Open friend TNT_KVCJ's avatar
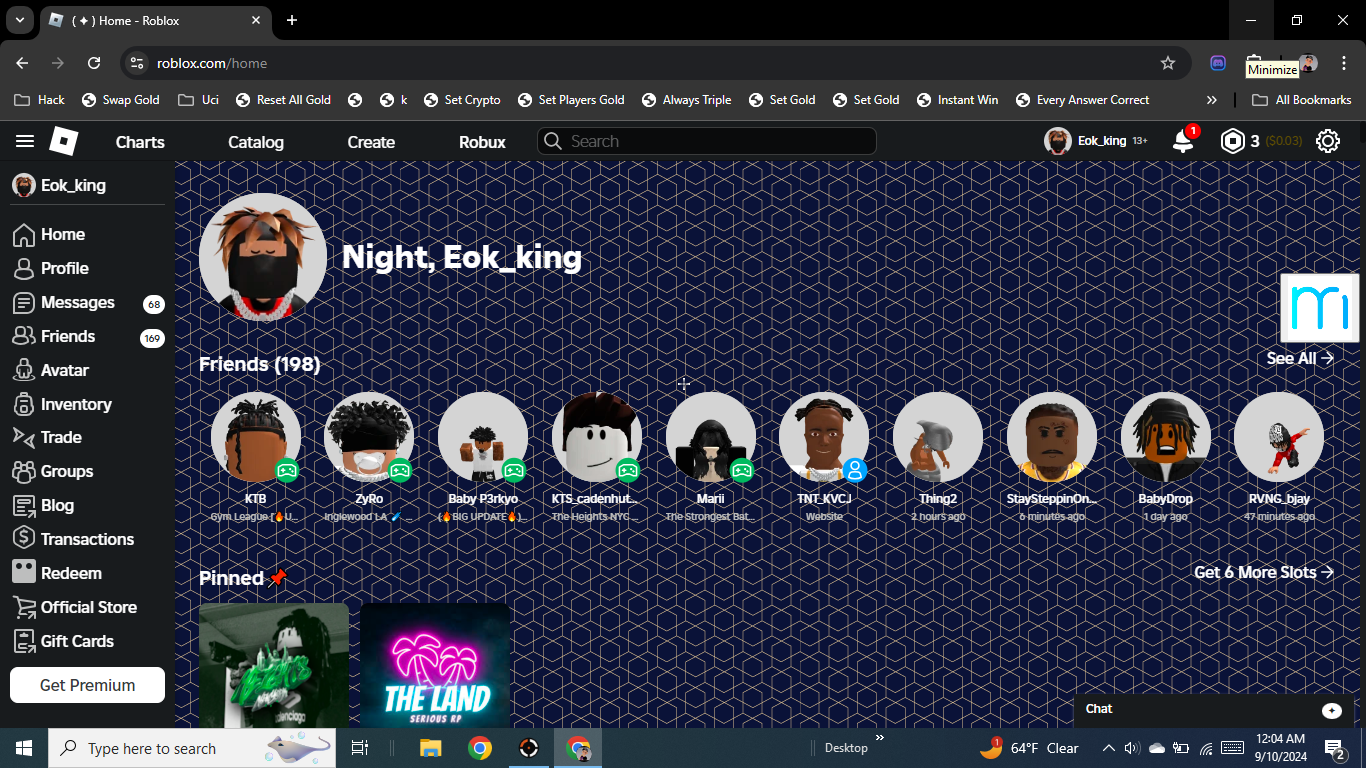Screen dimensions: 1366x768 824,437
